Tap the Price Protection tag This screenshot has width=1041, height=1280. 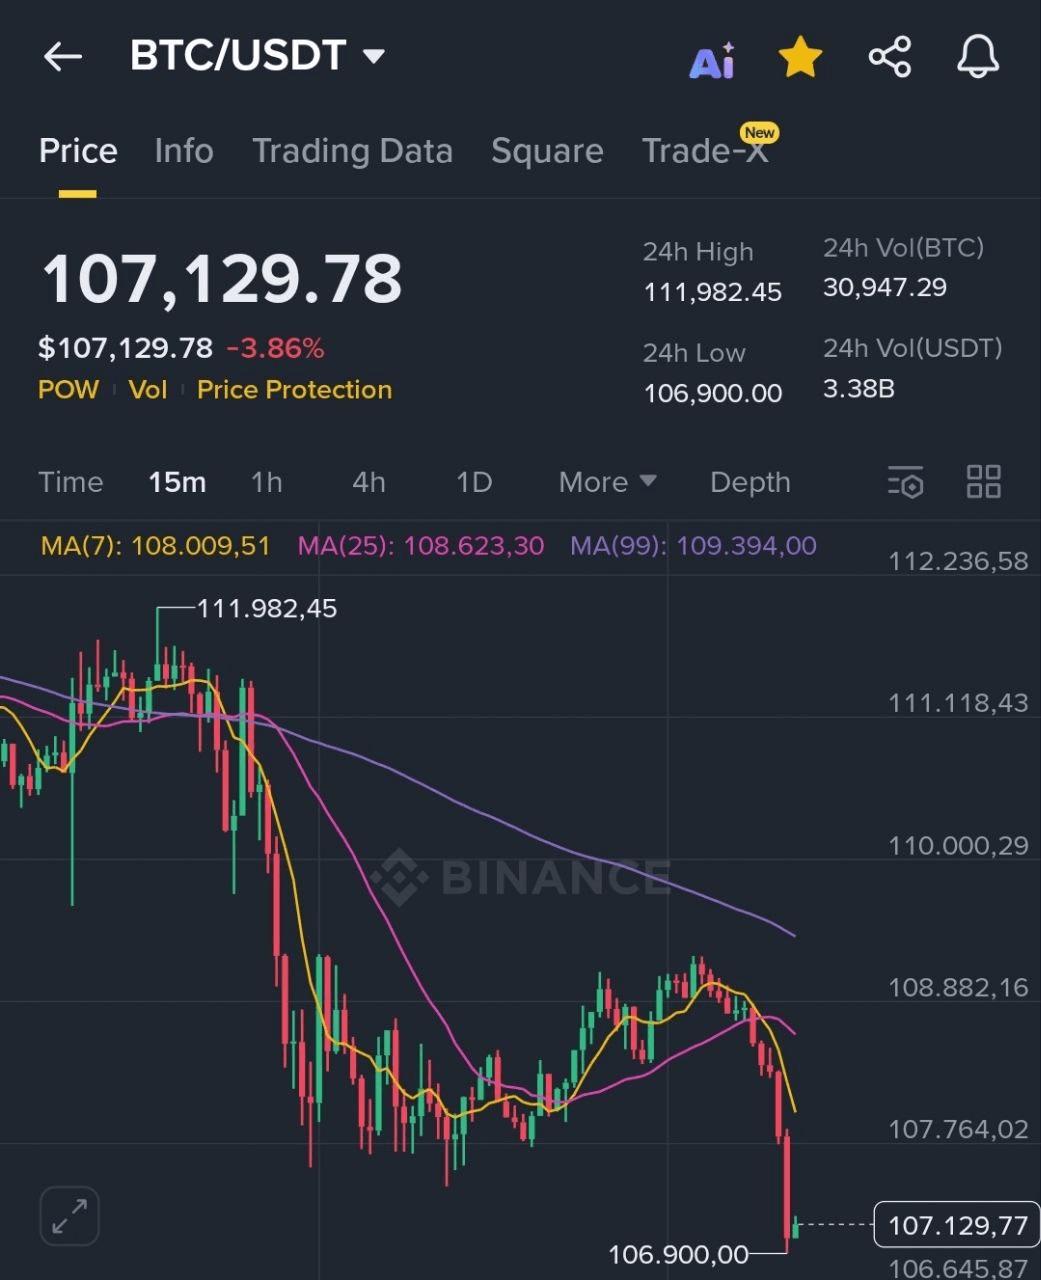pos(294,390)
